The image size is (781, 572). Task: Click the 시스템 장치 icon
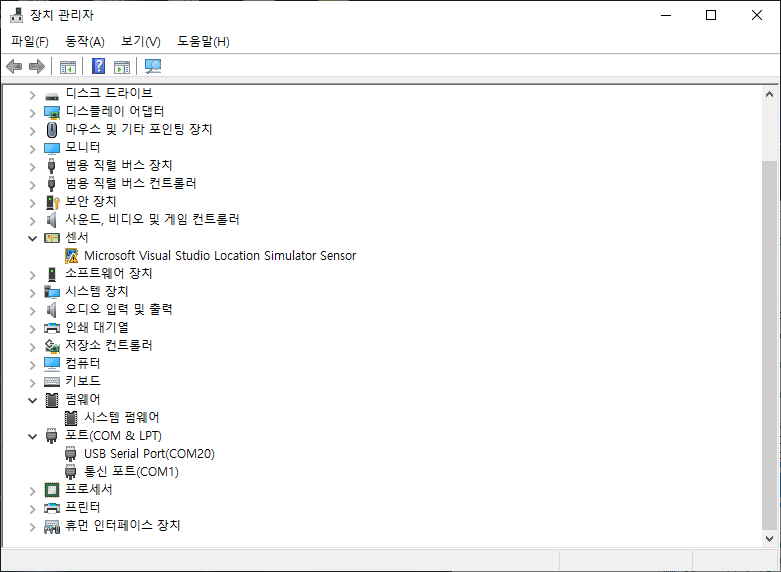point(52,291)
